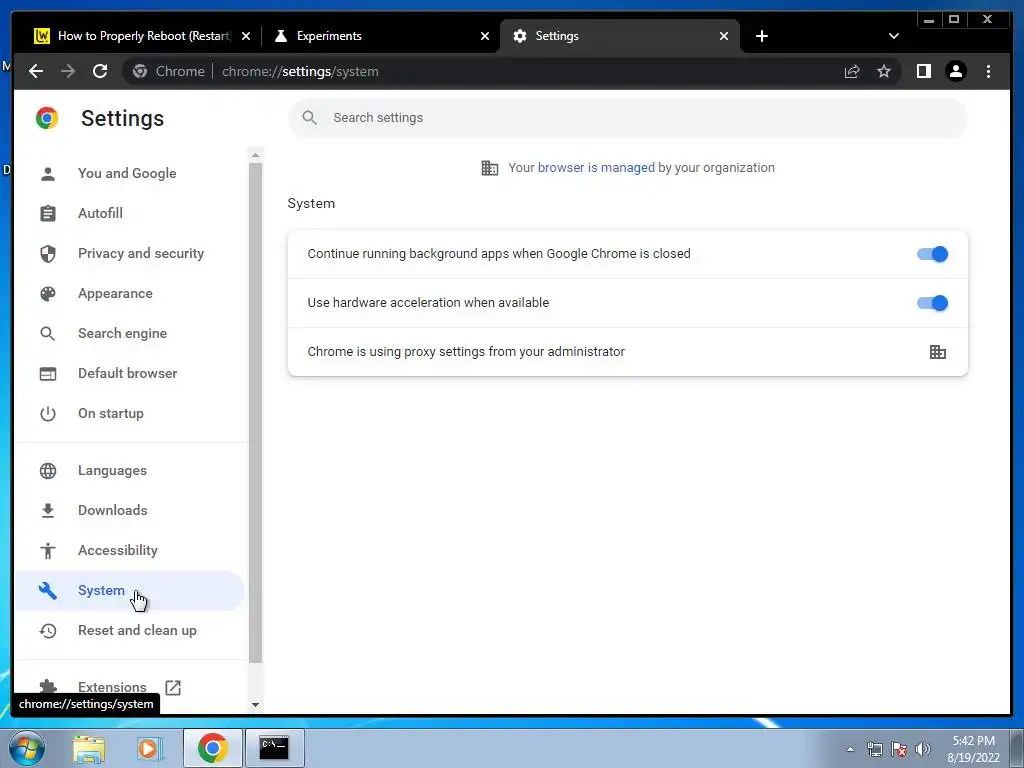
Task: Click the download arrow icon beside Downloads
Action: tap(48, 511)
